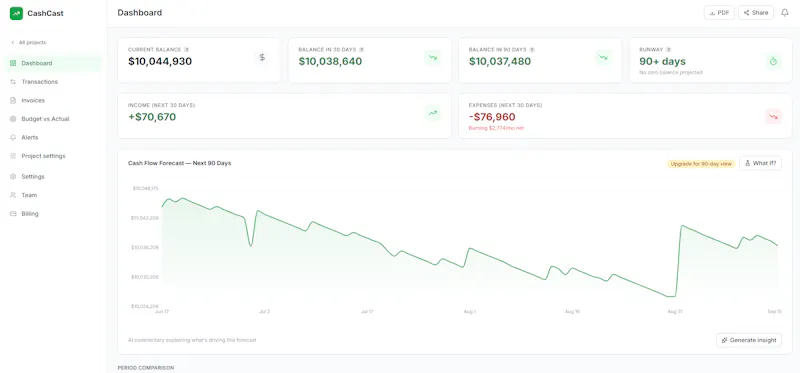The height and width of the screenshot is (373, 800).
Task: Click the 90+ days runway value
Action: pos(662,62)
